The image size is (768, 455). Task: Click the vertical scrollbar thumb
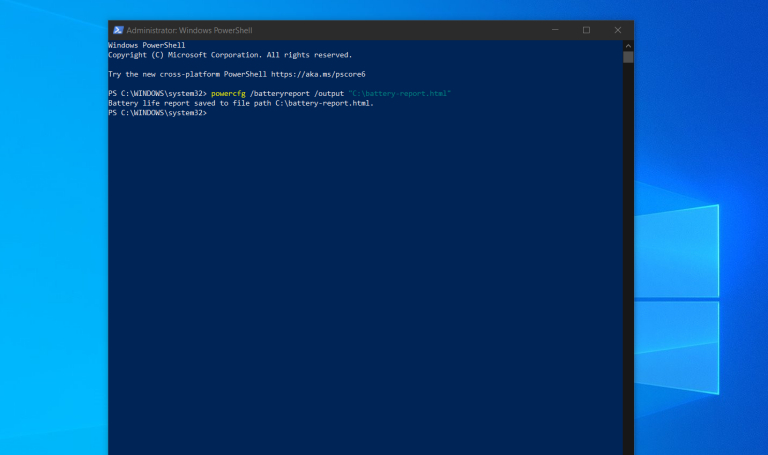pos(628,57)
